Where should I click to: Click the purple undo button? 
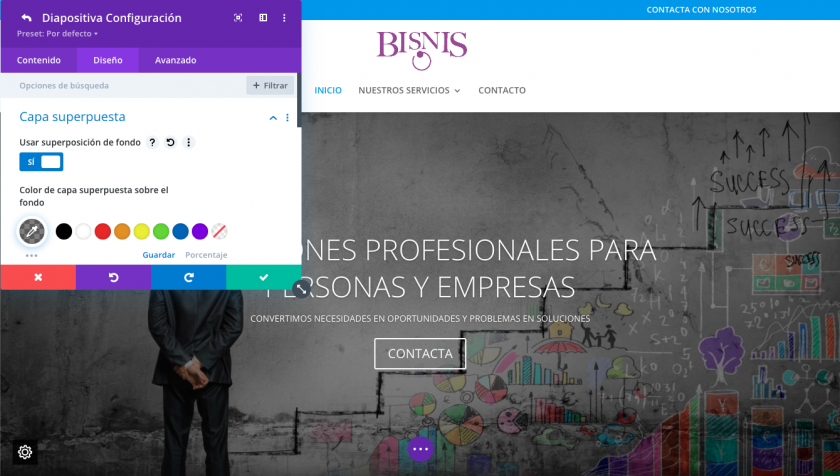(x=113, y=277)
